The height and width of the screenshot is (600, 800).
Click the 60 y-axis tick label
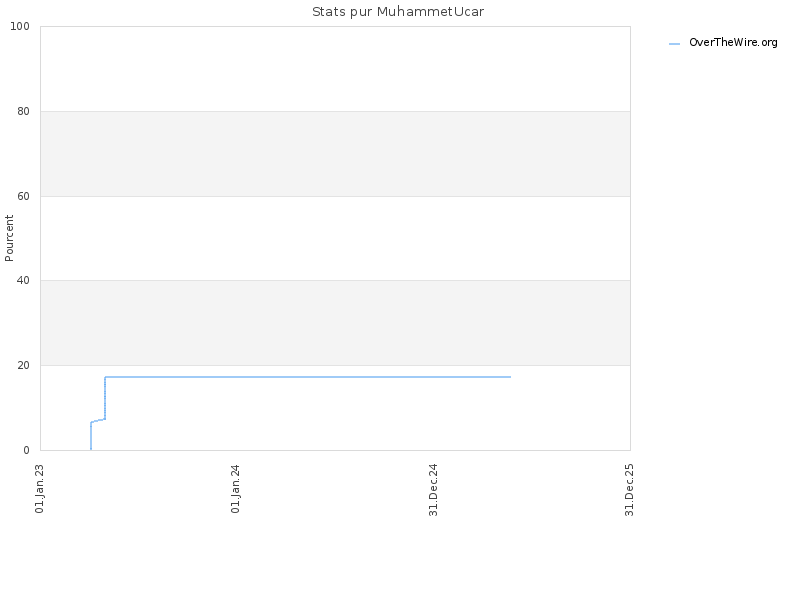[23, 196]
